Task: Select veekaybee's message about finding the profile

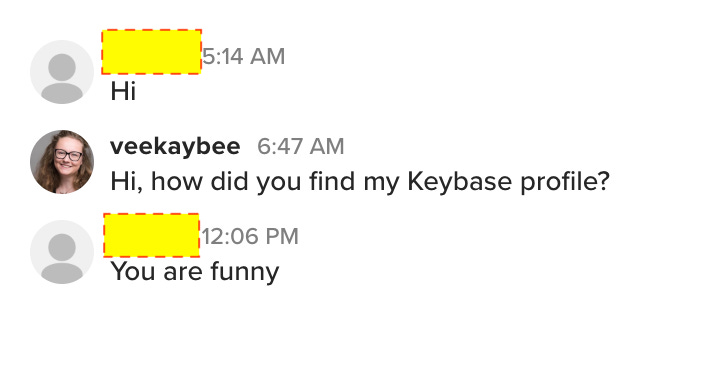Action: click(360, 182)
